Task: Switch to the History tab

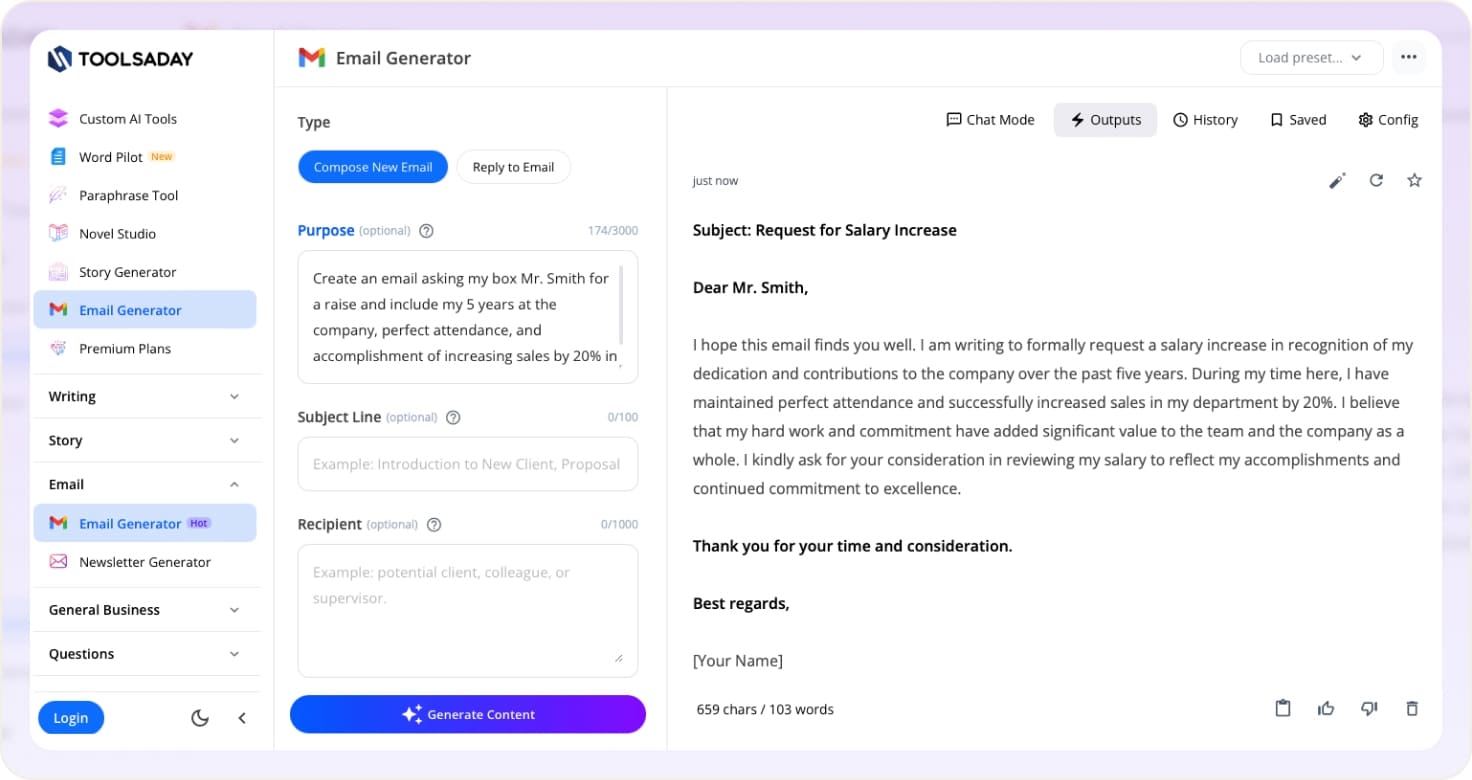Action: (1205, 119)
